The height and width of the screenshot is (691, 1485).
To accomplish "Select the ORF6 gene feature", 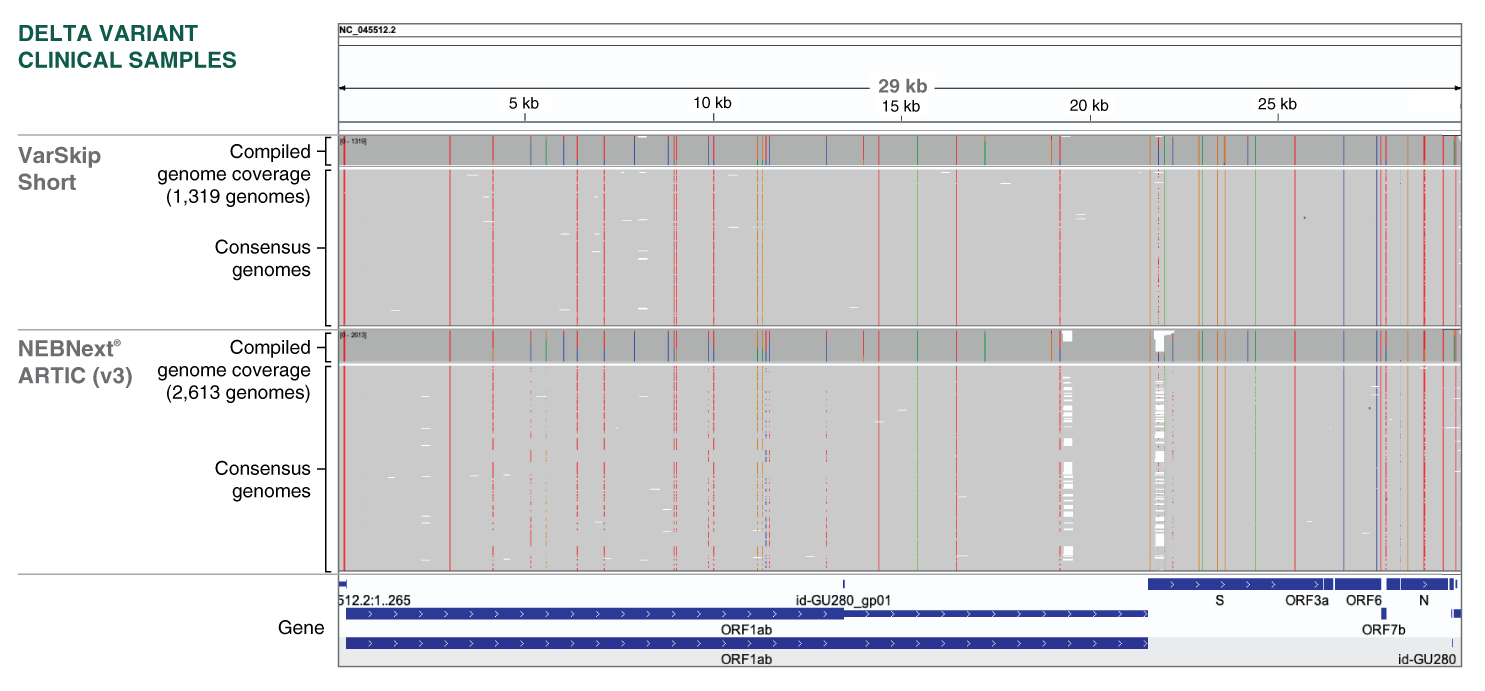I will click(1359, 586).
